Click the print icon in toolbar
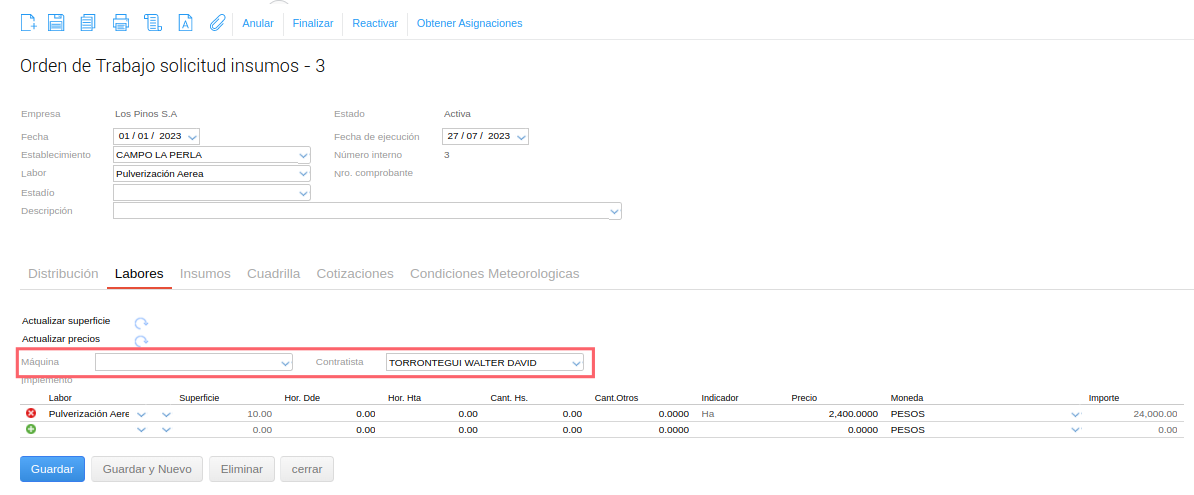The height and width of the screenshot is (495, 1194). click(121, 22)
